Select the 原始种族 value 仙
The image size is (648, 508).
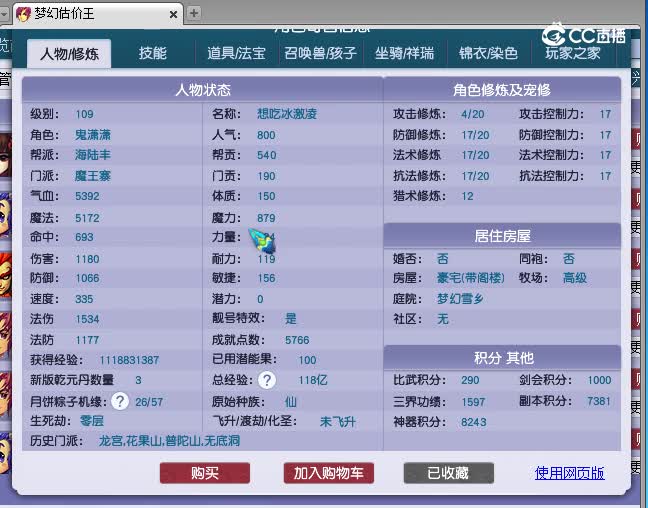[x=291, y=401]
